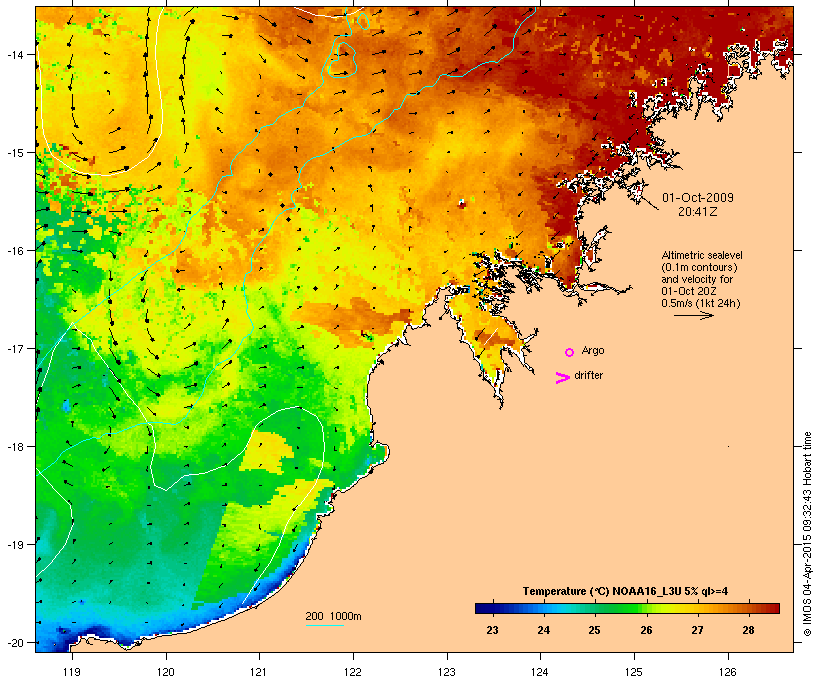This screenshot has width=820, height=680.
Task: Click the latitude label -16
Action: pyautogui.click(x=14, y=251)
